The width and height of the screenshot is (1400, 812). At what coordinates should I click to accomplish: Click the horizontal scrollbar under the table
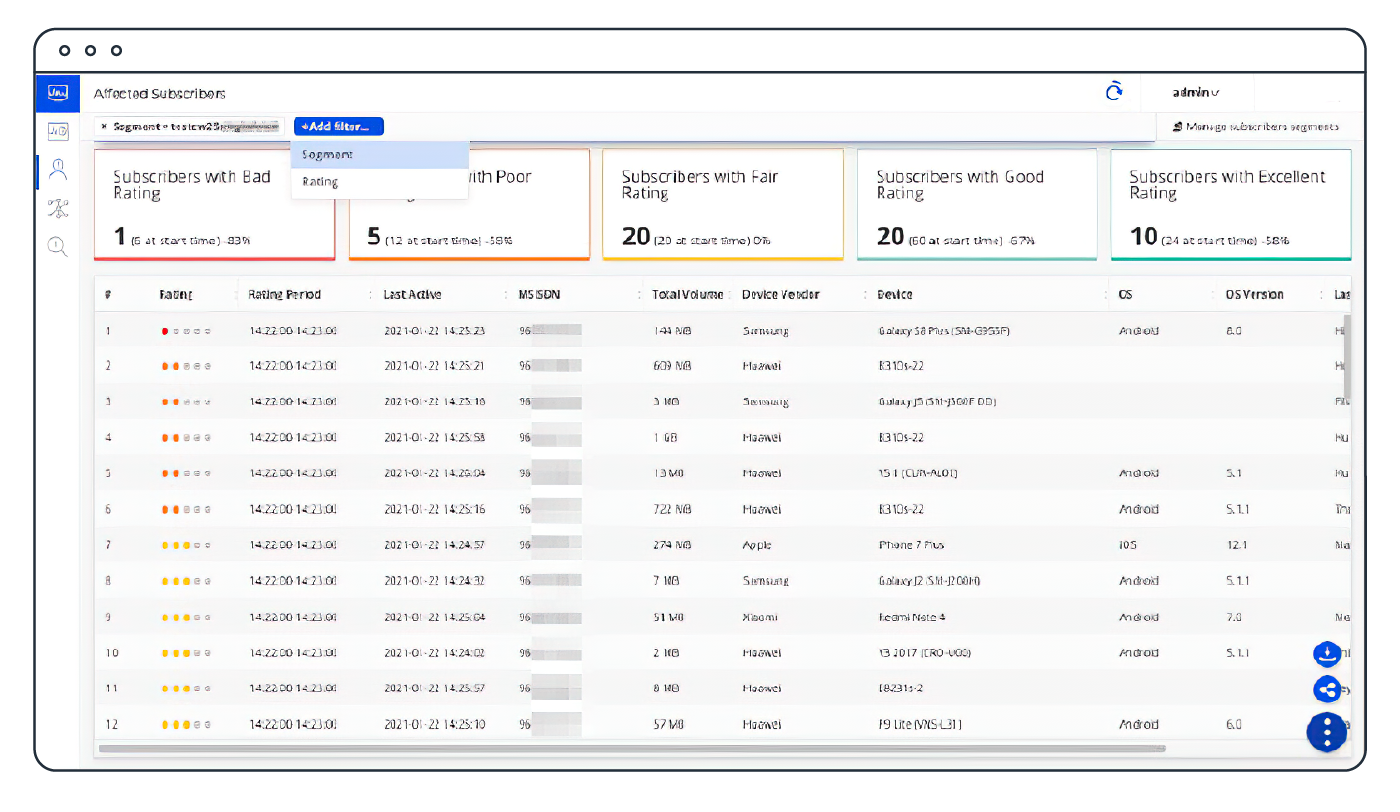pyautogui.click(x=630, y=748)
